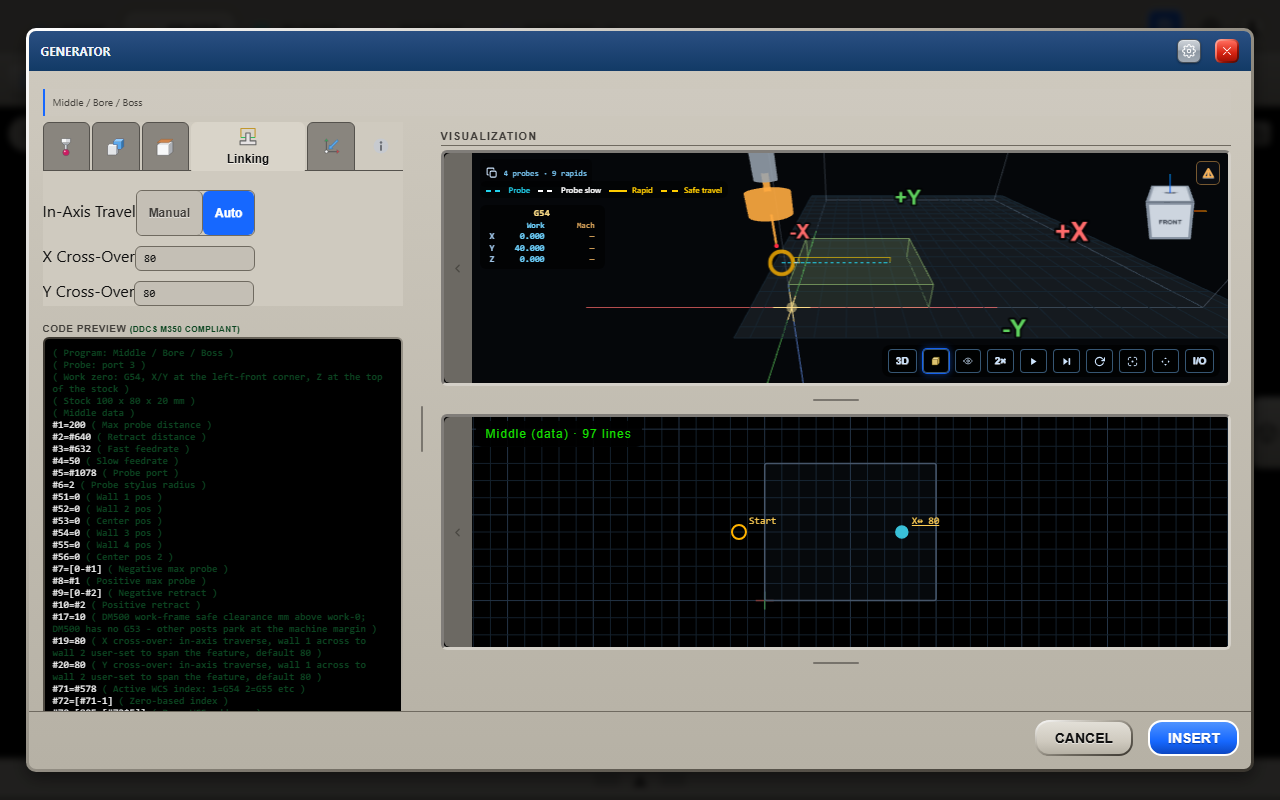This screenshot has height=800, width=1280.
Task: Open the probe settings tab
Action: pyautogui.click(x=66, y=146)
